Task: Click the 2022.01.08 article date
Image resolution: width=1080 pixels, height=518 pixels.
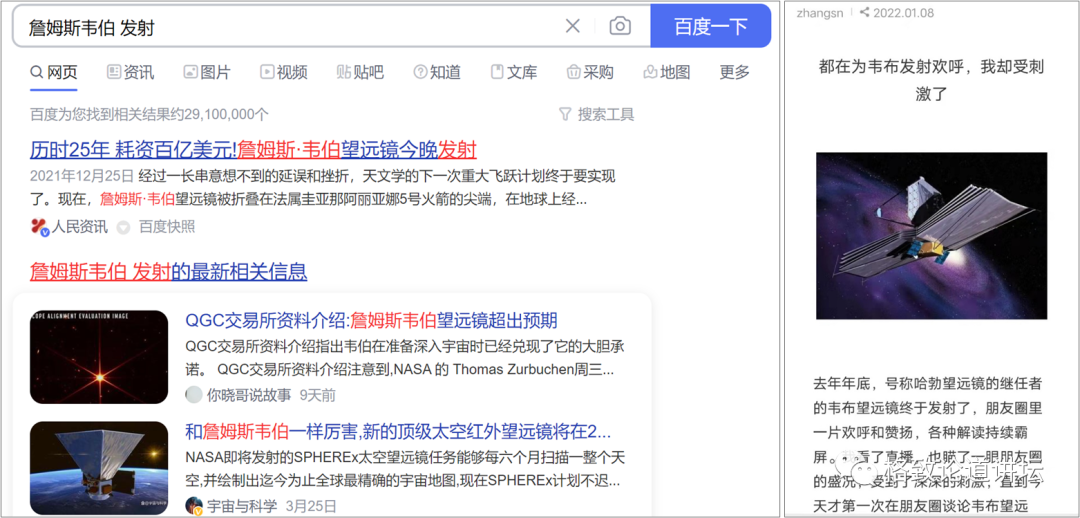Action: click(x=902, y=13)
